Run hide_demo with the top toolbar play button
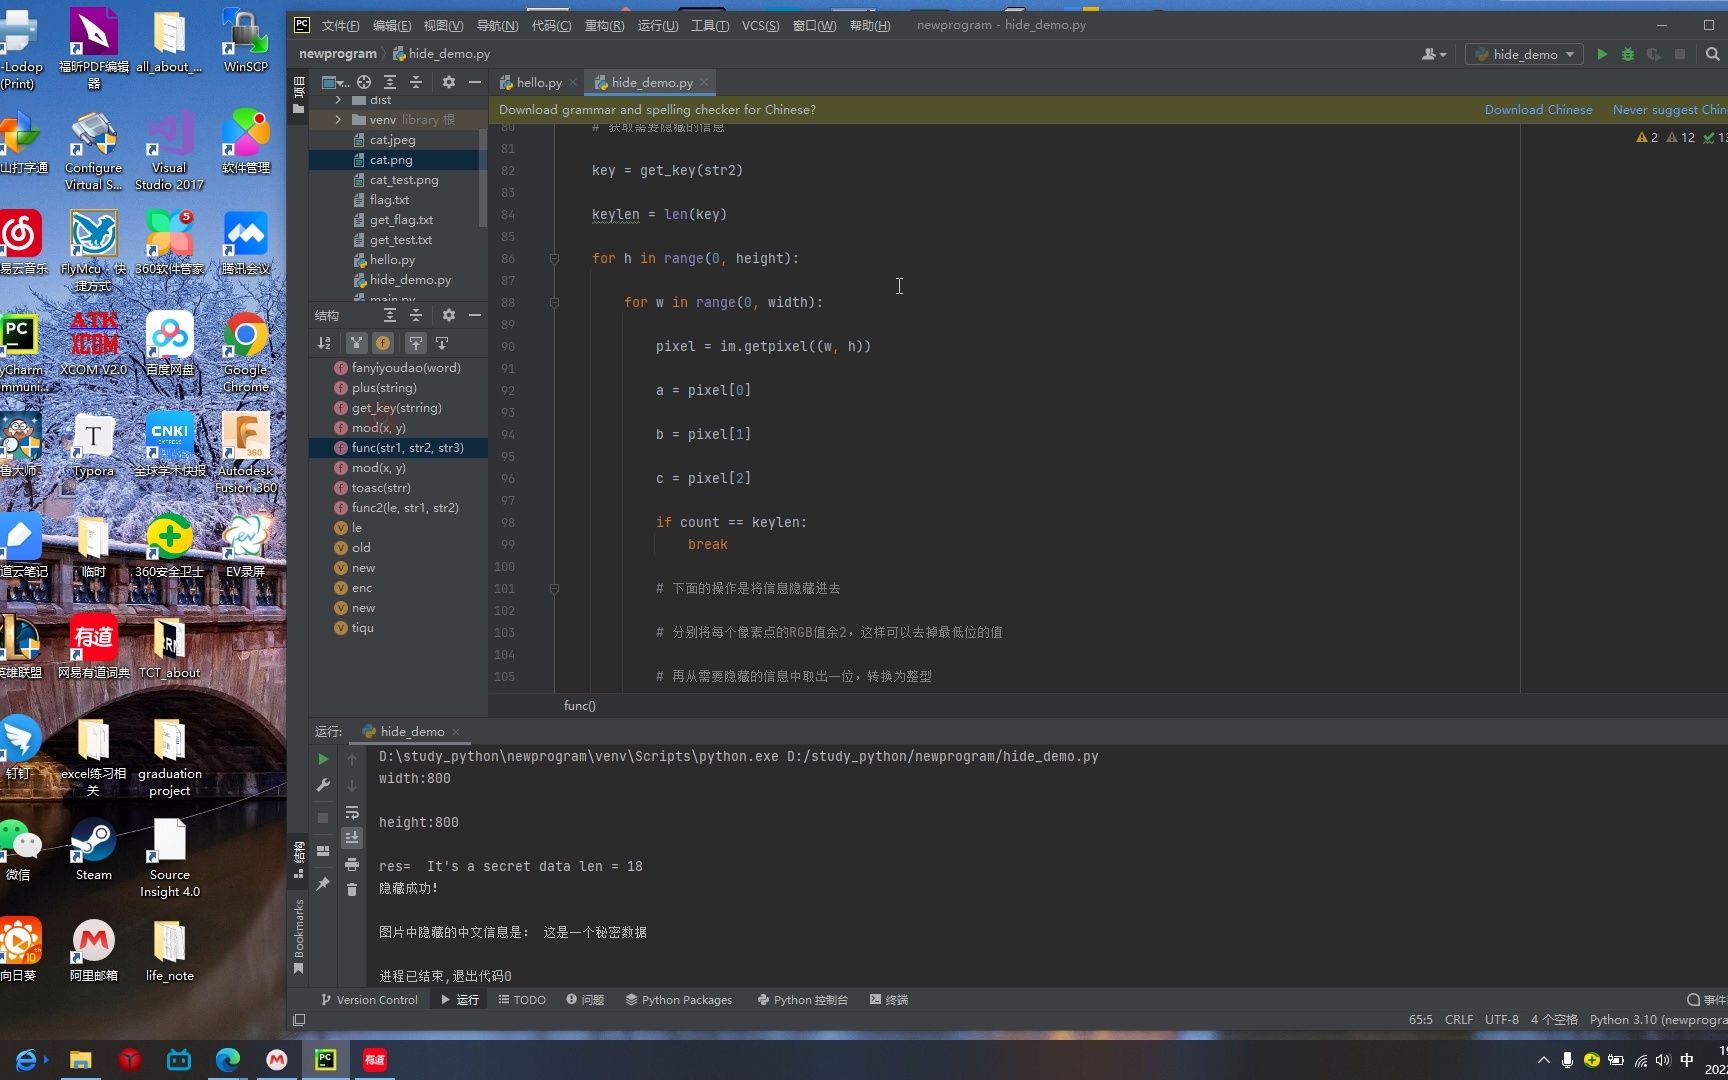Image resolution: width=1728 pixels, height=1080 pixels. pyautogui.click(x=1602, y=54)
